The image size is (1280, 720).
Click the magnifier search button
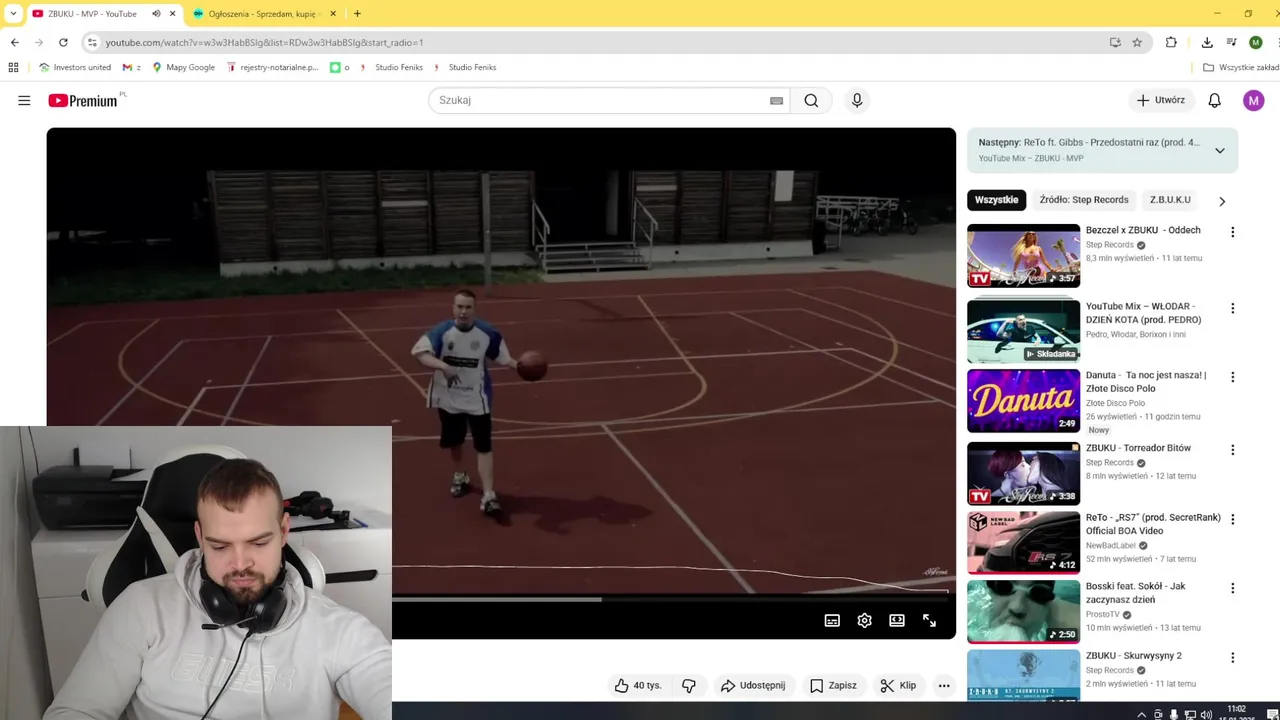coord(811,100)
